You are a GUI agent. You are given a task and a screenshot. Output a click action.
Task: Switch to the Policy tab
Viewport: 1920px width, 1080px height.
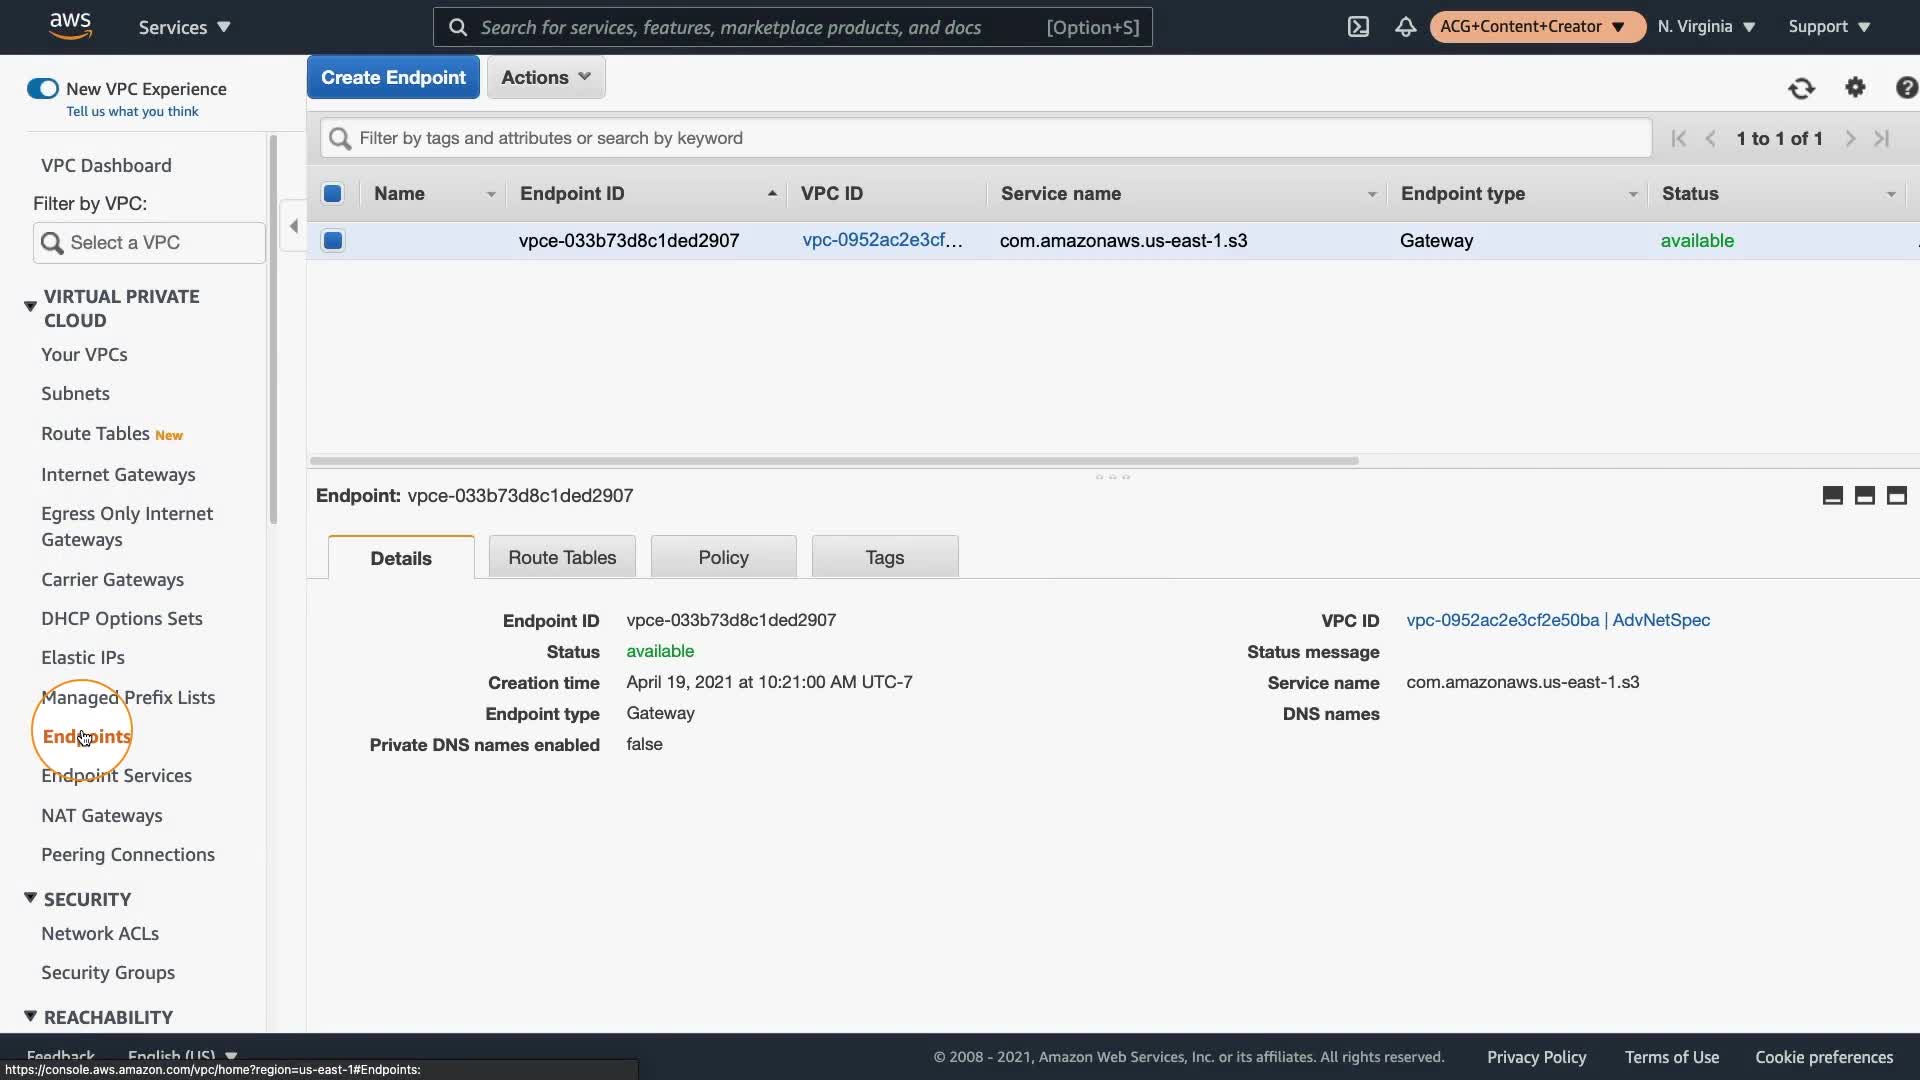point(723,557)
